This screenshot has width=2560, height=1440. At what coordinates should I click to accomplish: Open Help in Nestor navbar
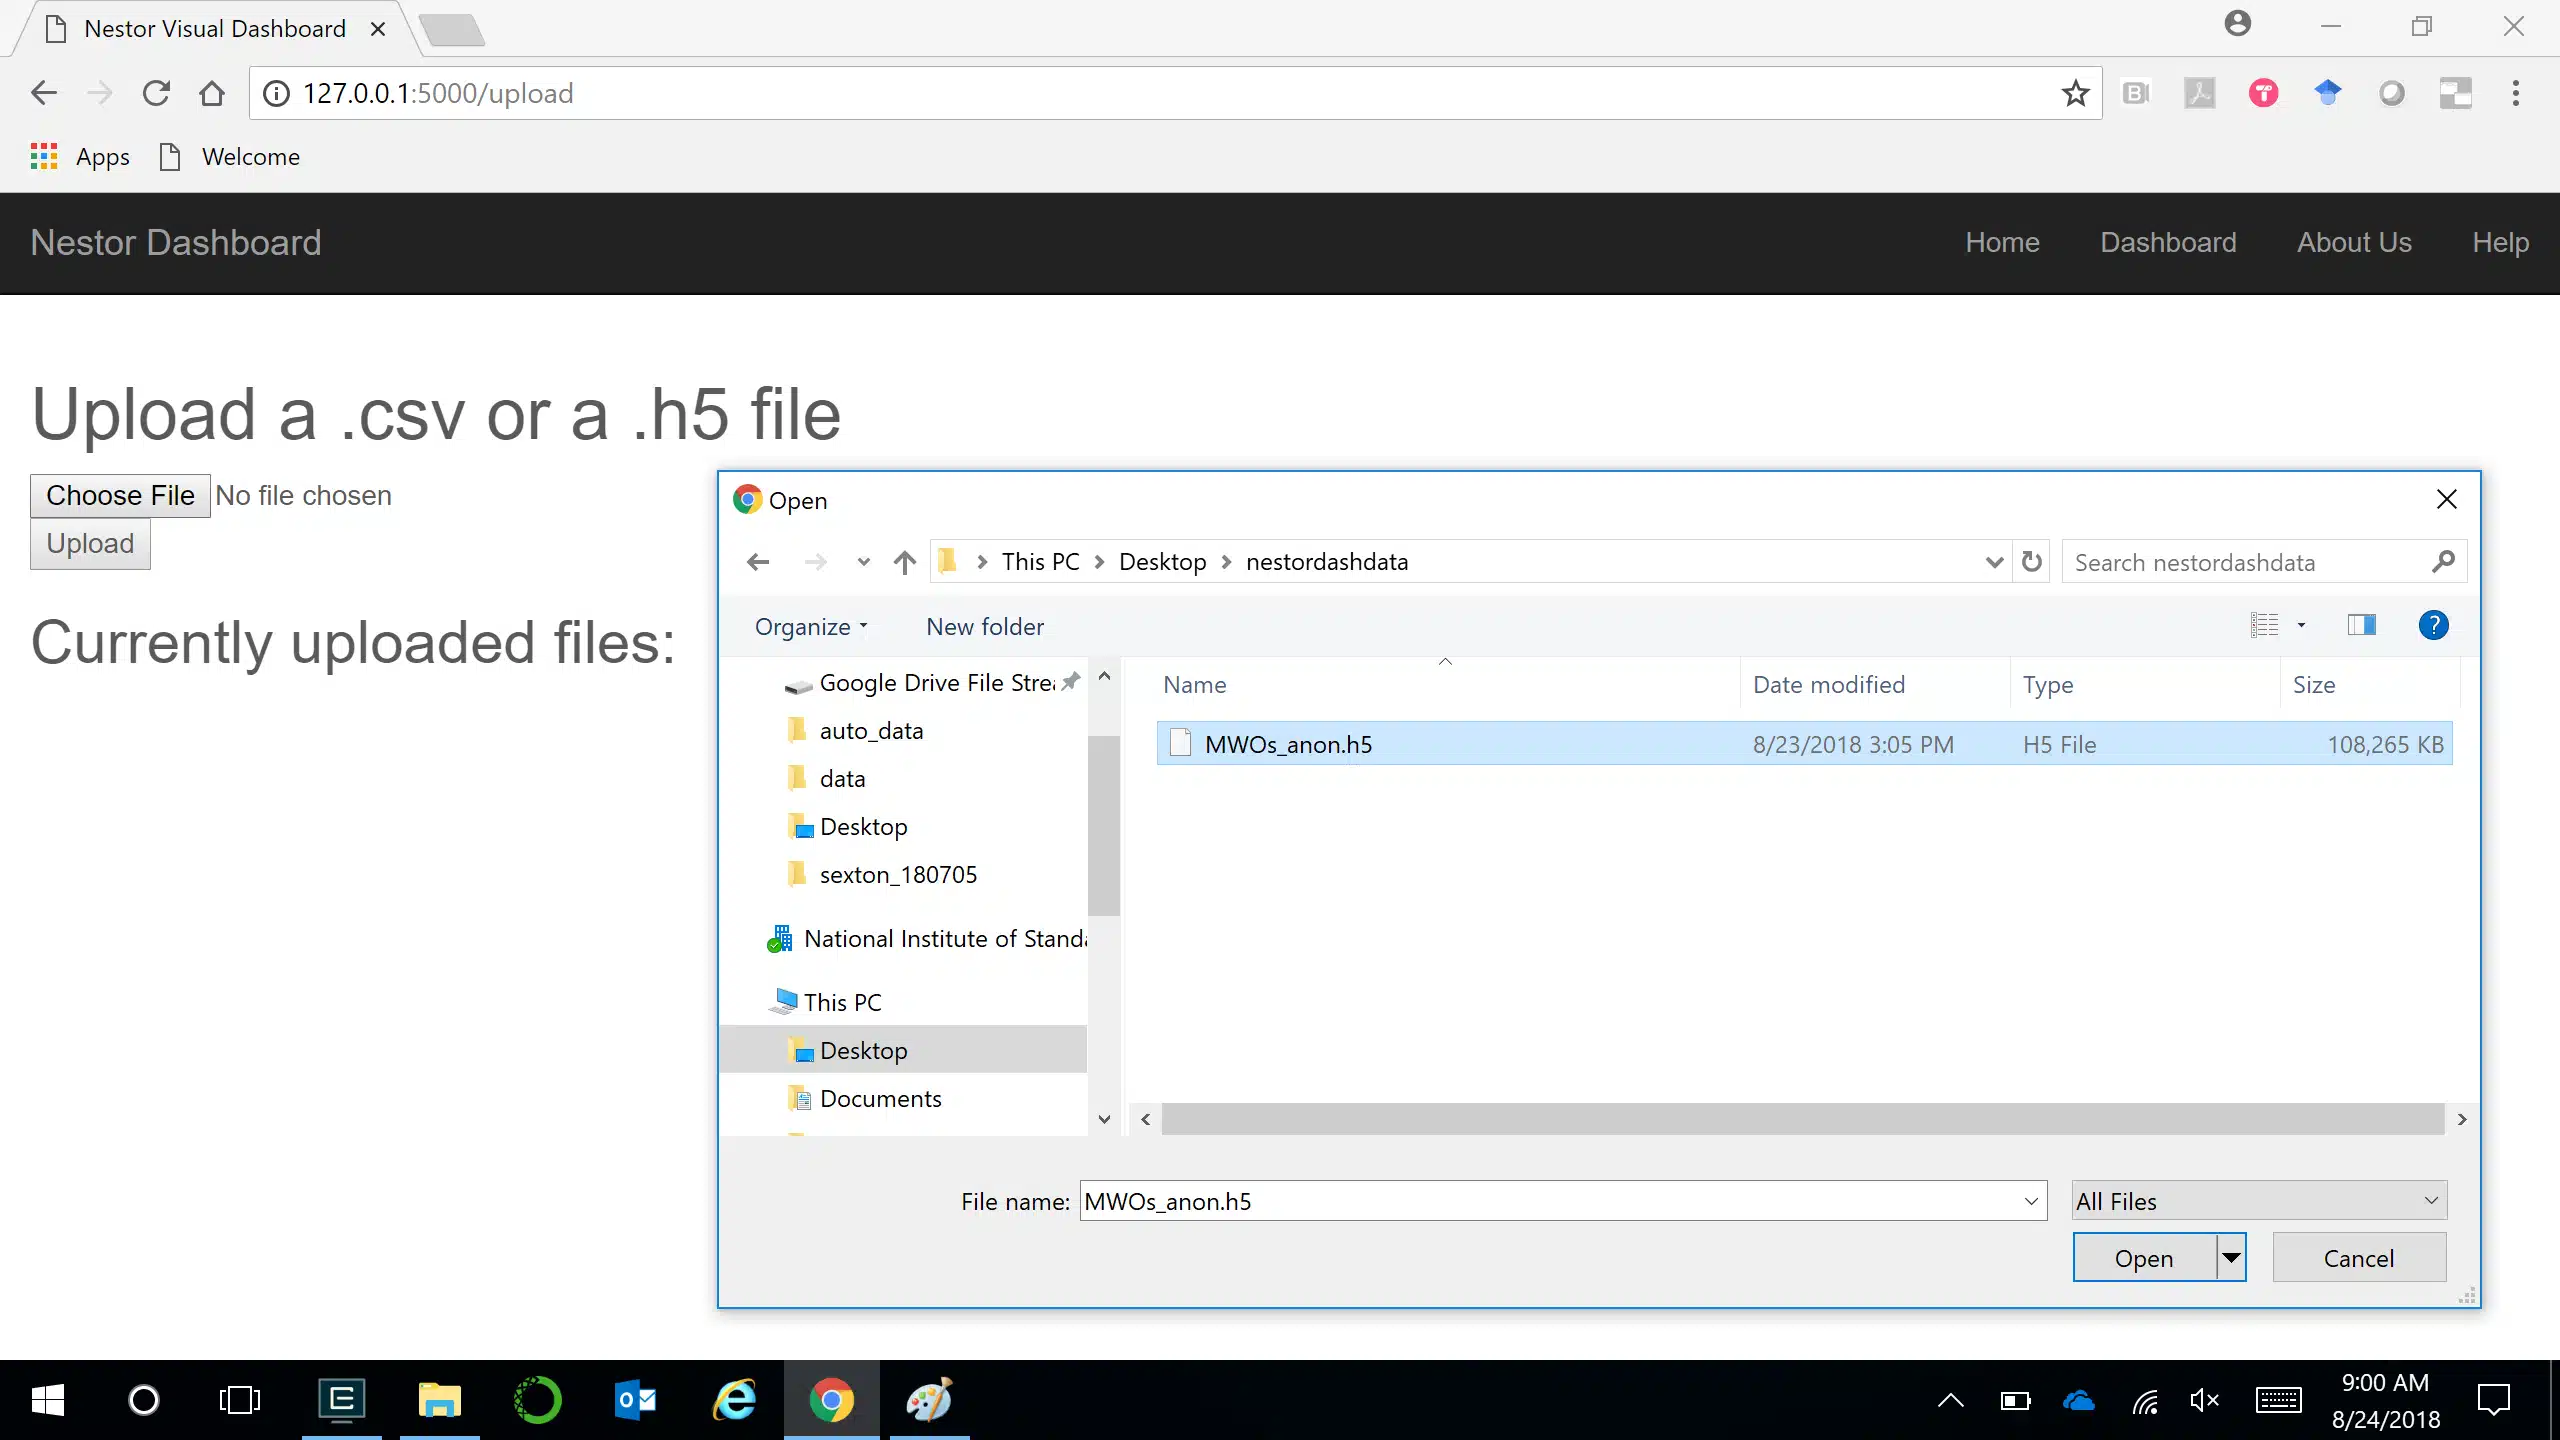point(2500,242)
